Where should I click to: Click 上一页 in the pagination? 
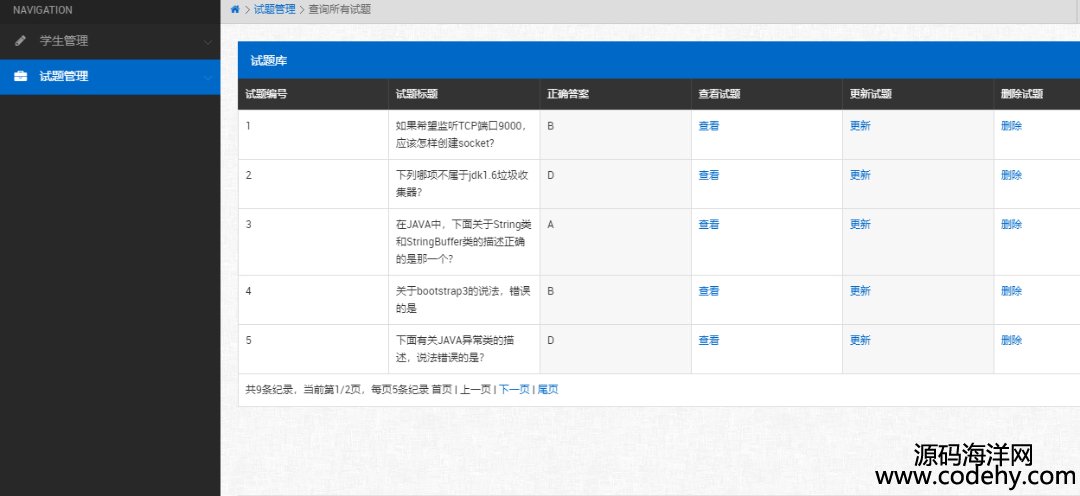point(475,389)
